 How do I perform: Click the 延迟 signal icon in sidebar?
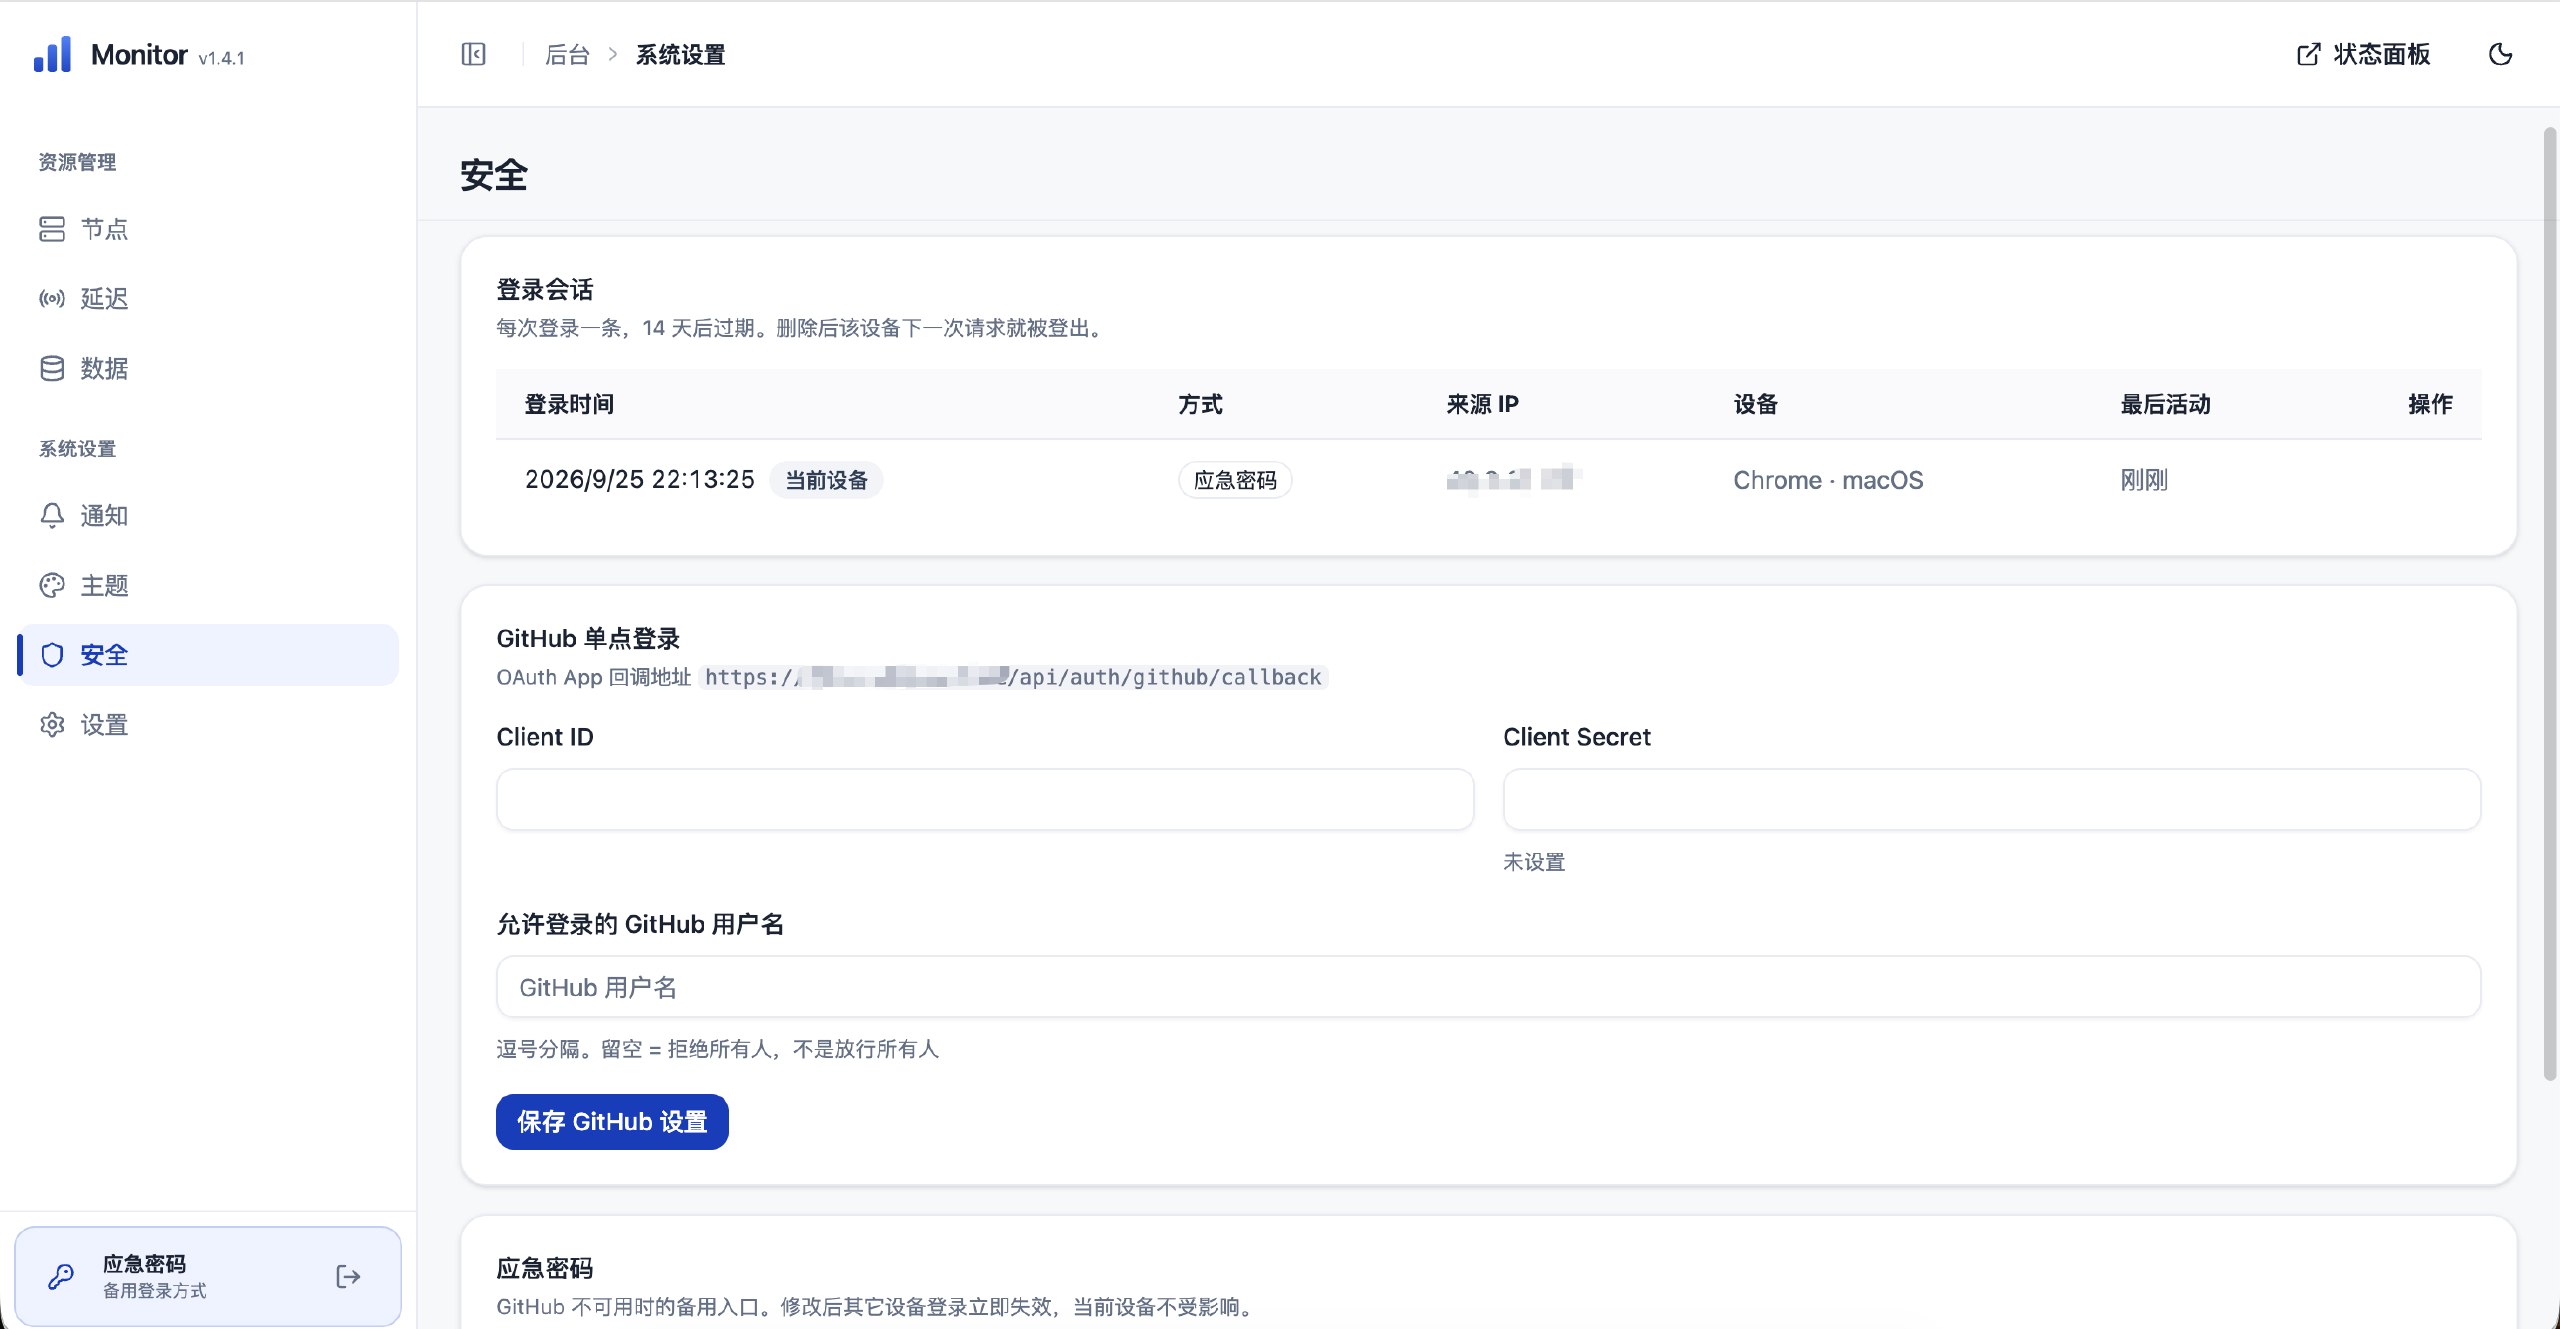(x=52, y=299)
